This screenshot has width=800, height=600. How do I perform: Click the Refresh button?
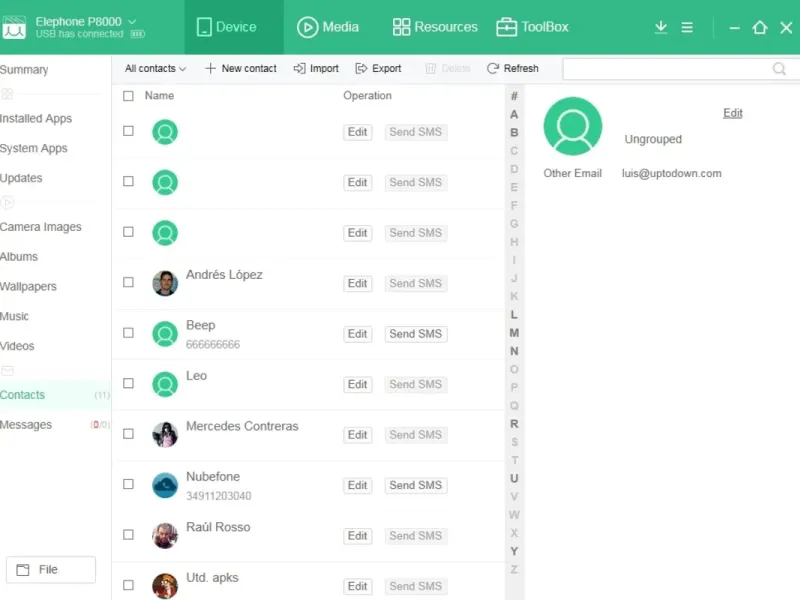(513, 68)
